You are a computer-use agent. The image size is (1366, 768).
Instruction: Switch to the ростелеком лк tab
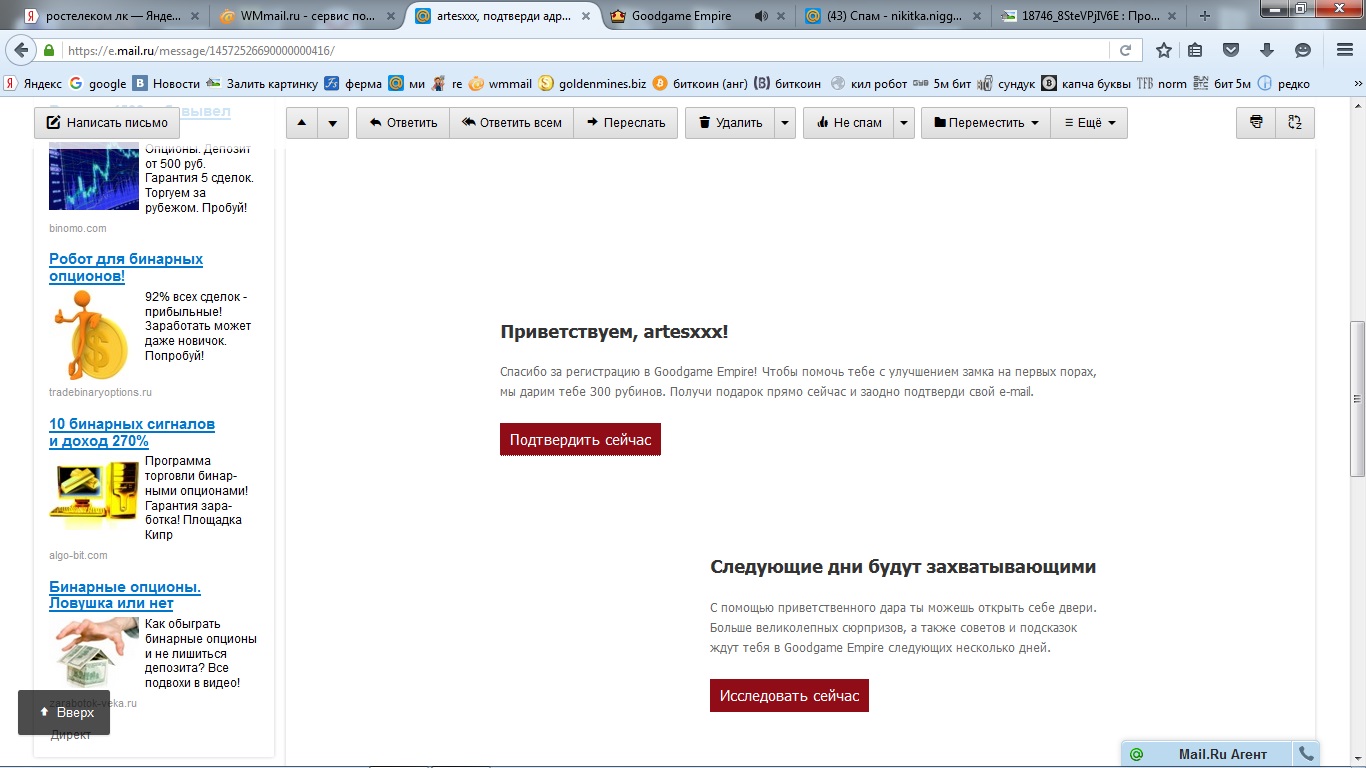point(111,16)
